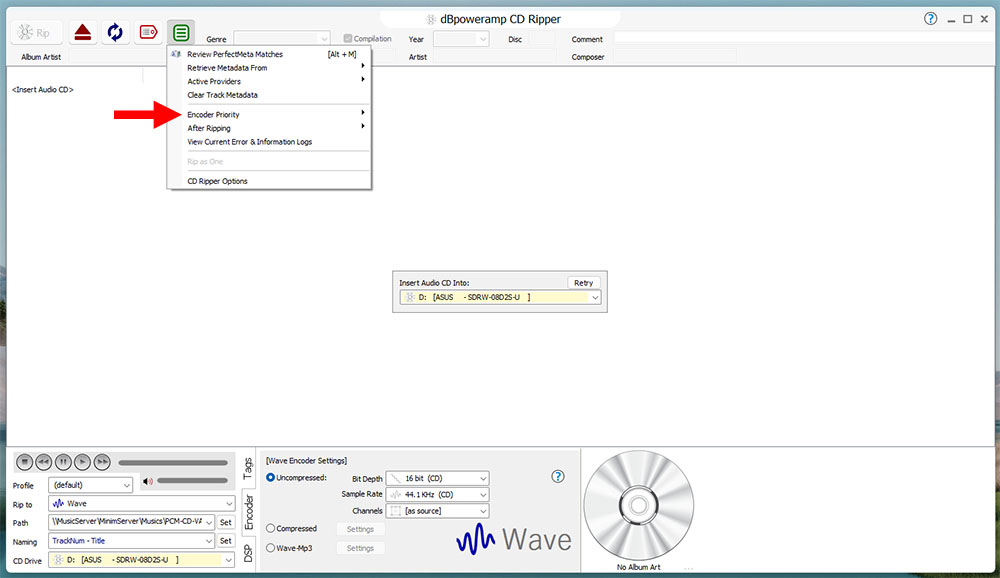Select the Compressed radio option
The image size is (1000, 578).
click(271, 529)
